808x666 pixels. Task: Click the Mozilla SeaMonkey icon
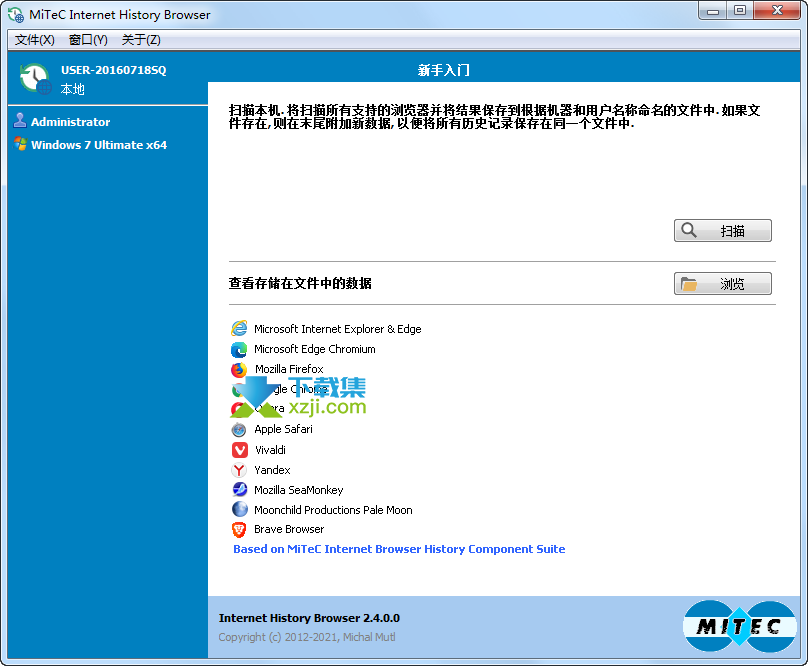(x=239, y=490)
